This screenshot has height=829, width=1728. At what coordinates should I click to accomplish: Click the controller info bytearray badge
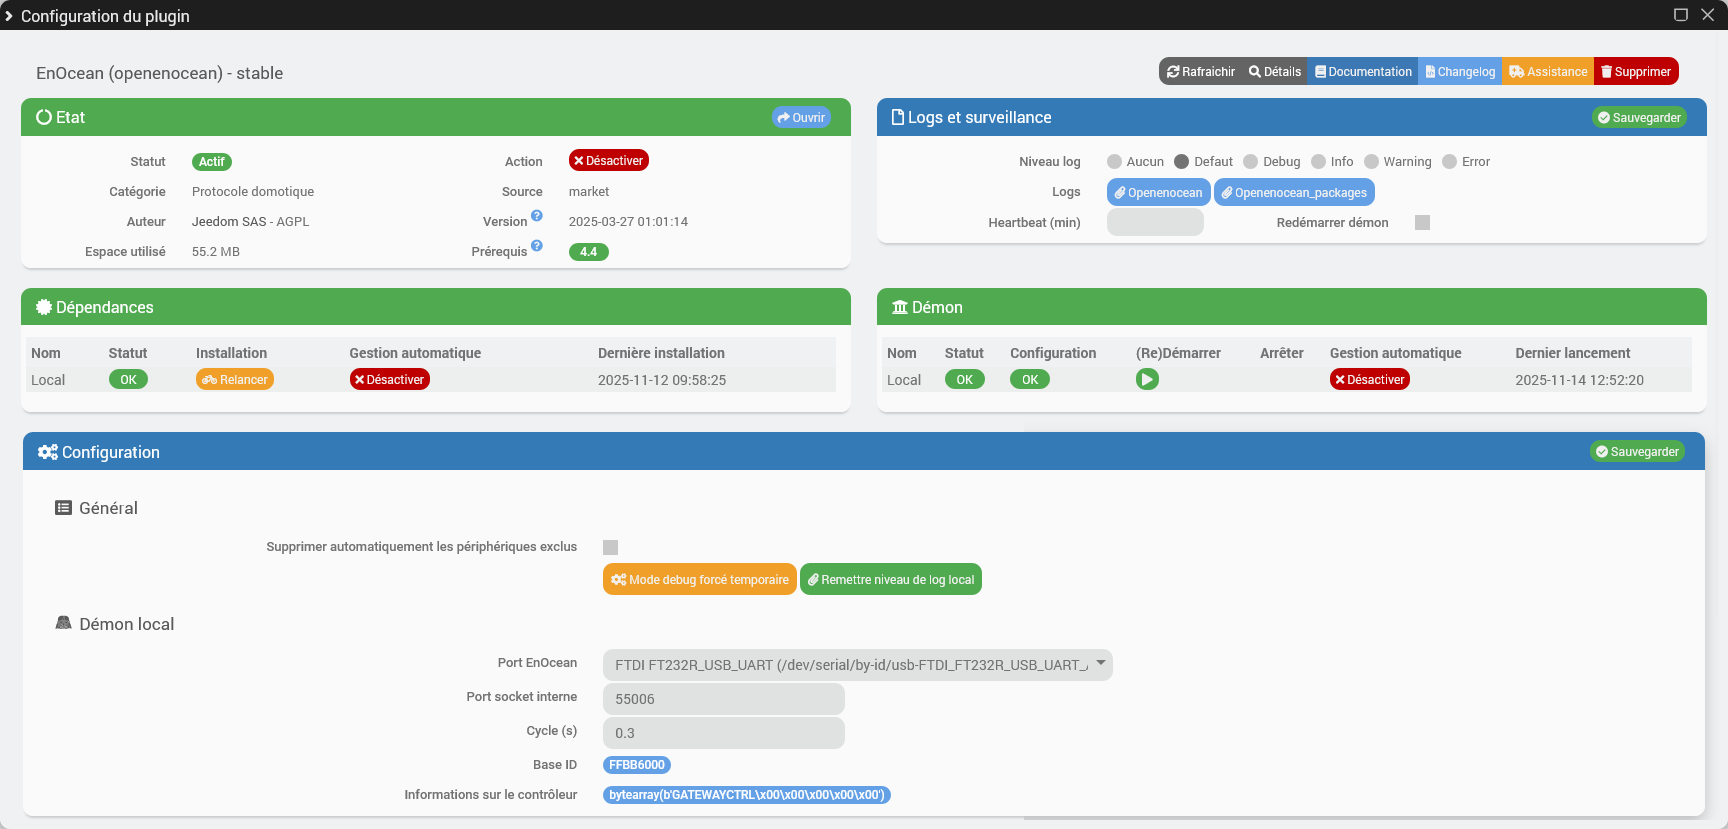747,795
